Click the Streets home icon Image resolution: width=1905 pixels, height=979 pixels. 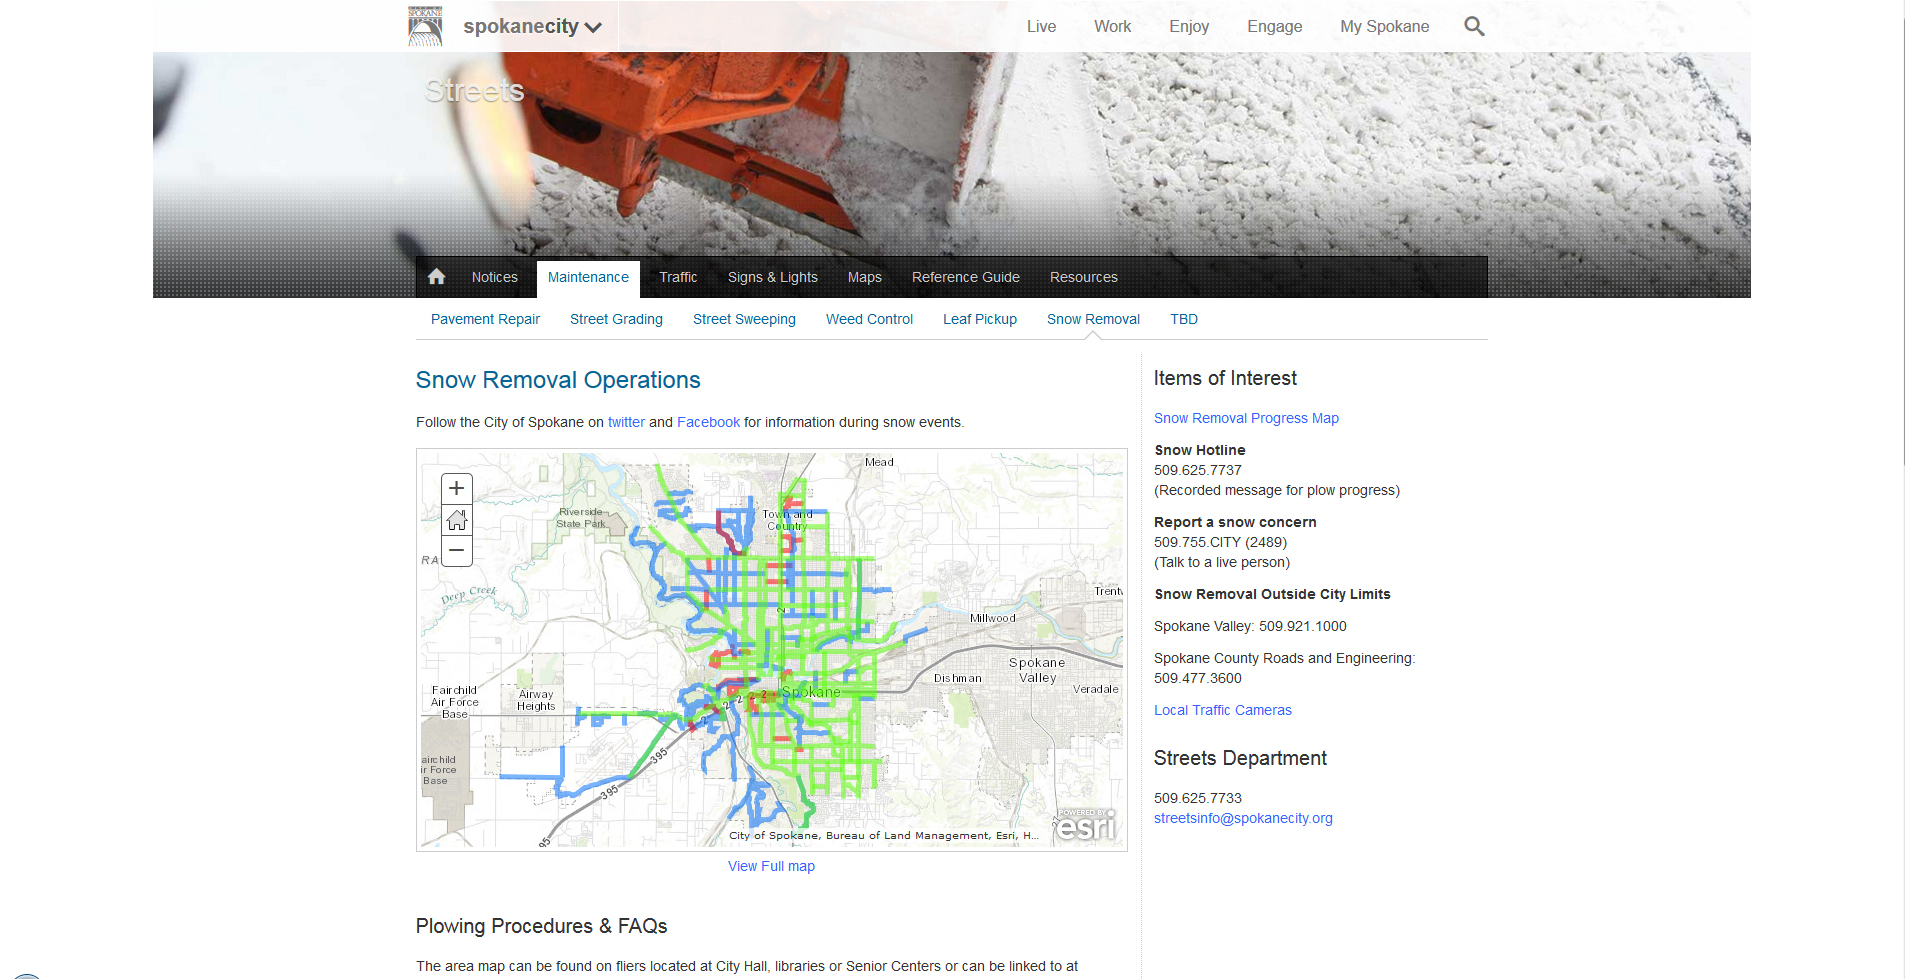click(x=437, y=277)
